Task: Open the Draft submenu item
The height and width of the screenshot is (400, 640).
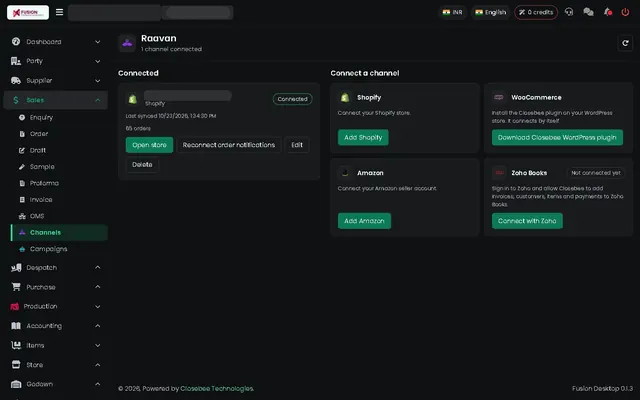Action: pos(59,150)
